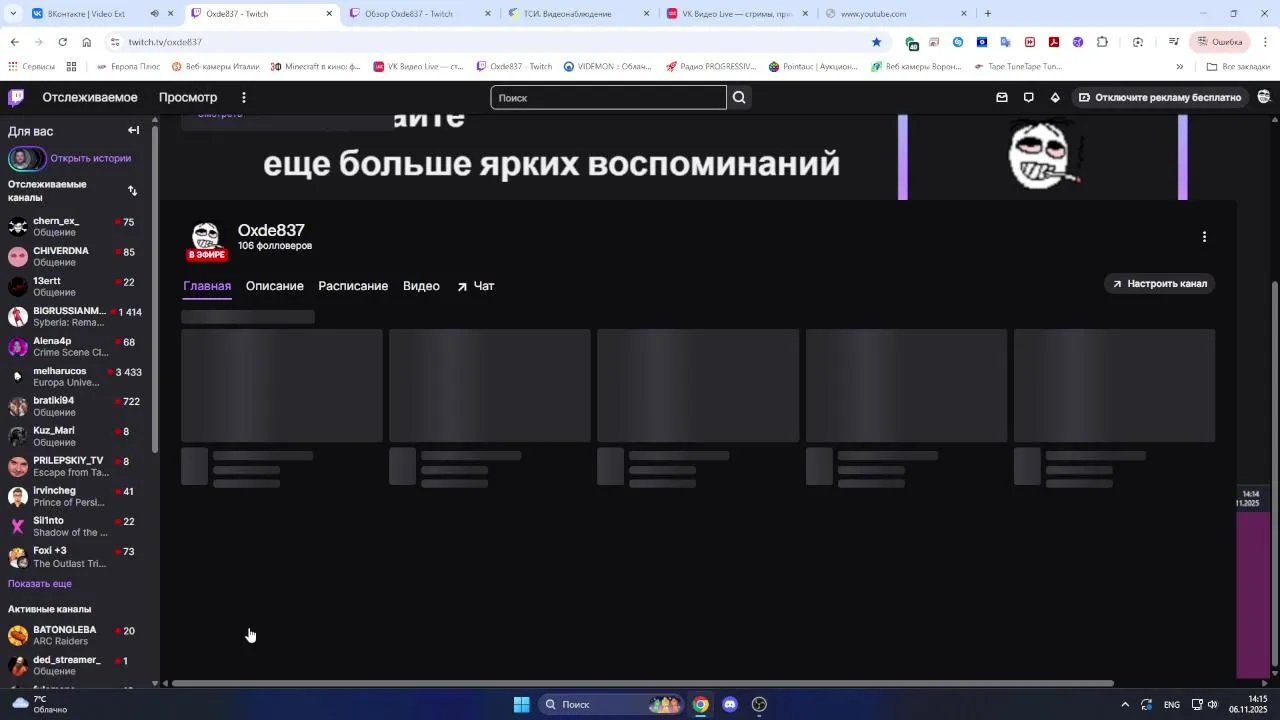Open the Twitch whispers chat icon

click(1028, 97)
